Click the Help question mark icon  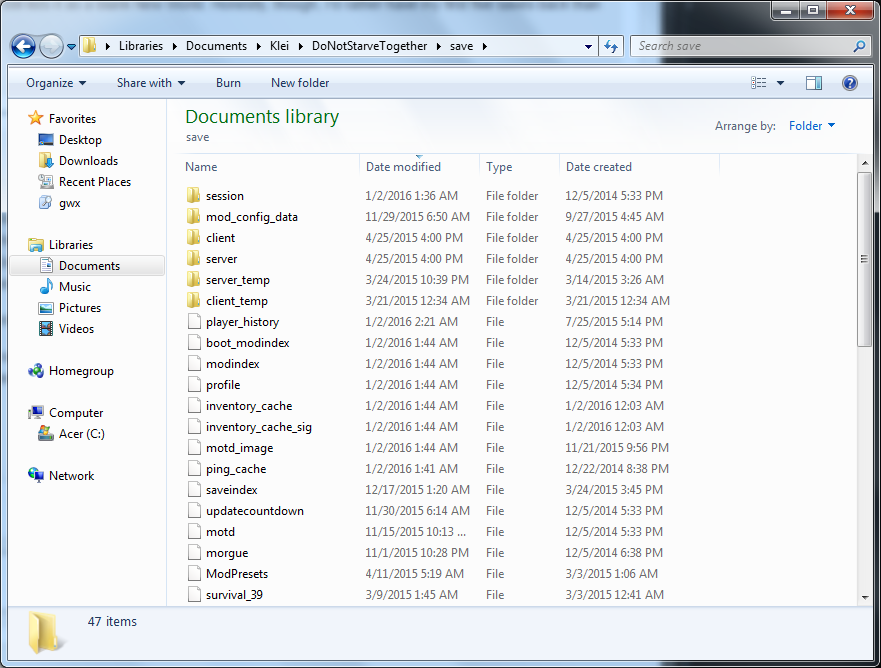point(850,83)
